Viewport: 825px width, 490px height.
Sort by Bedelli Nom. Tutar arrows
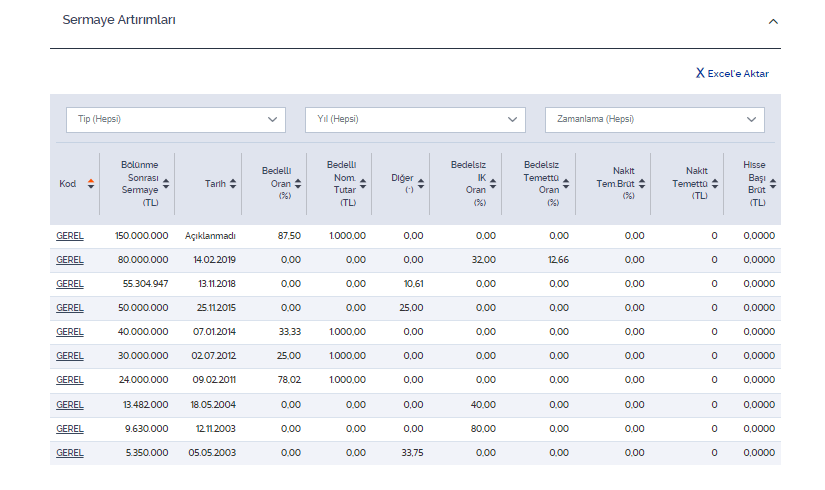click(363, 184)
